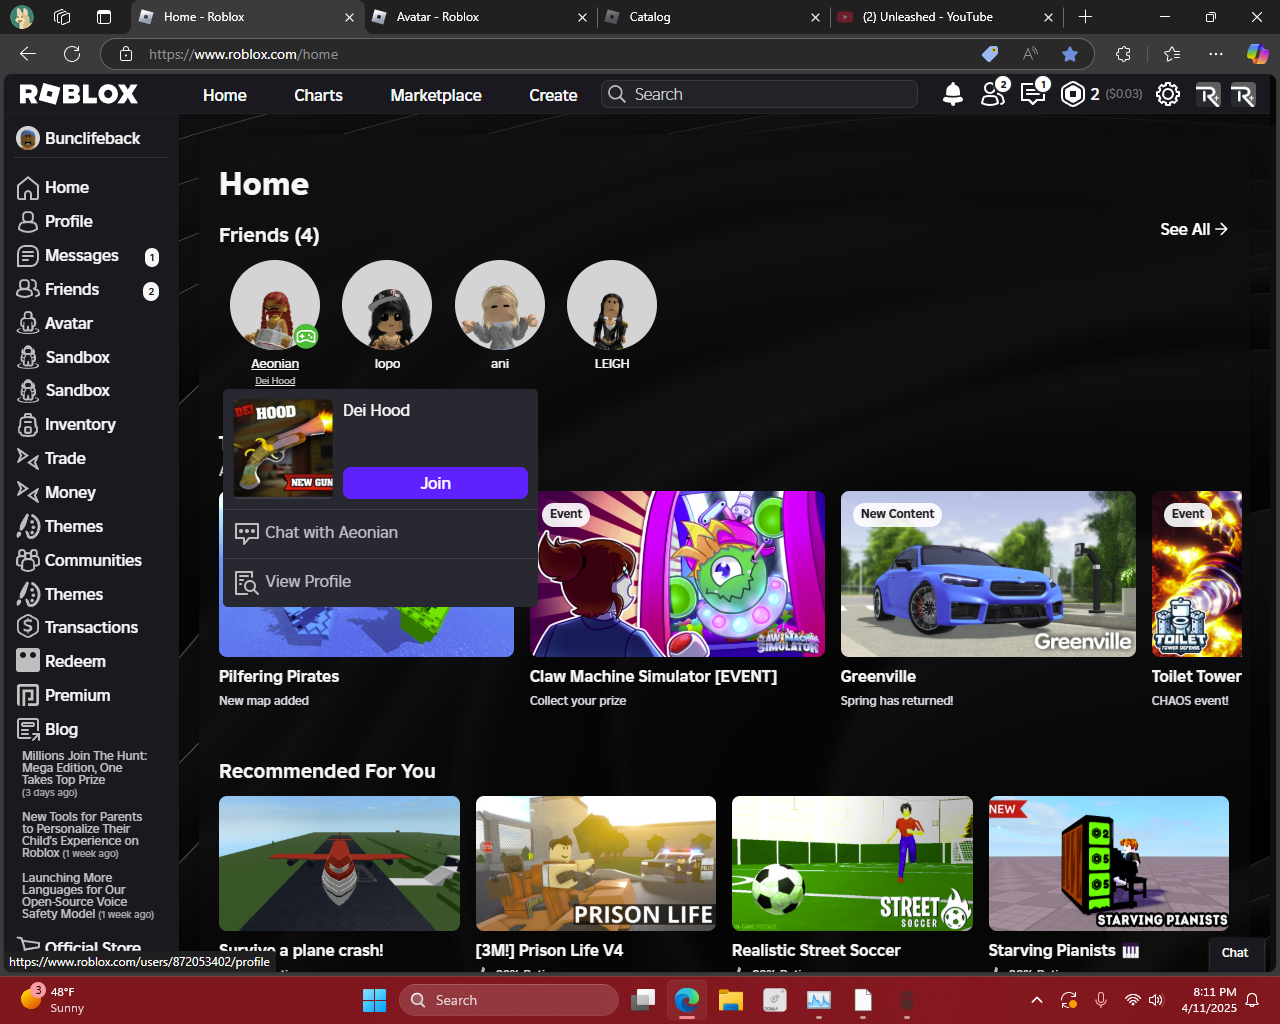Click the Robux balance icon
Viewport: 1280px width, 1024px height.
tap(1073, 94)
